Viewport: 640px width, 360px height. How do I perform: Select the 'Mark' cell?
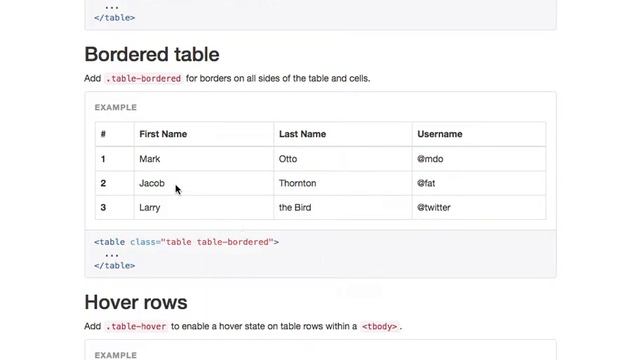click(x=204, y=159)
